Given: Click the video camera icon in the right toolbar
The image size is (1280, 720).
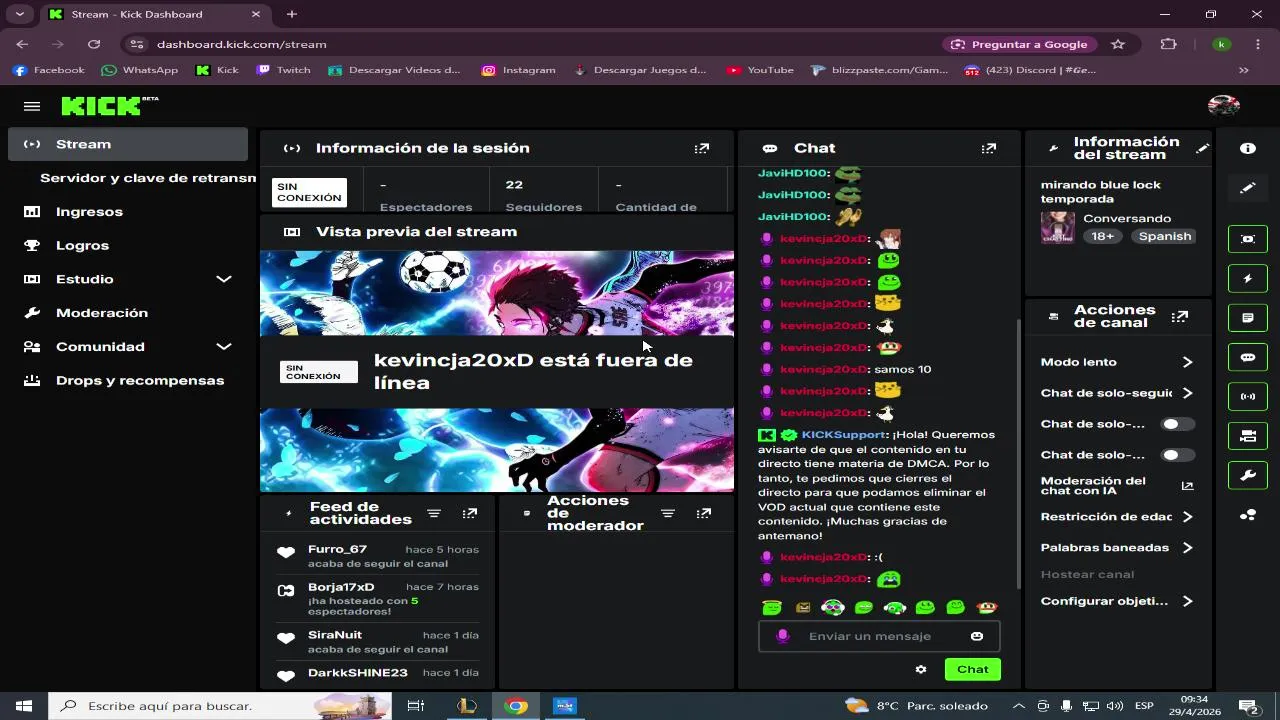Looking at the screenshot, I should tap(1248, 436).
